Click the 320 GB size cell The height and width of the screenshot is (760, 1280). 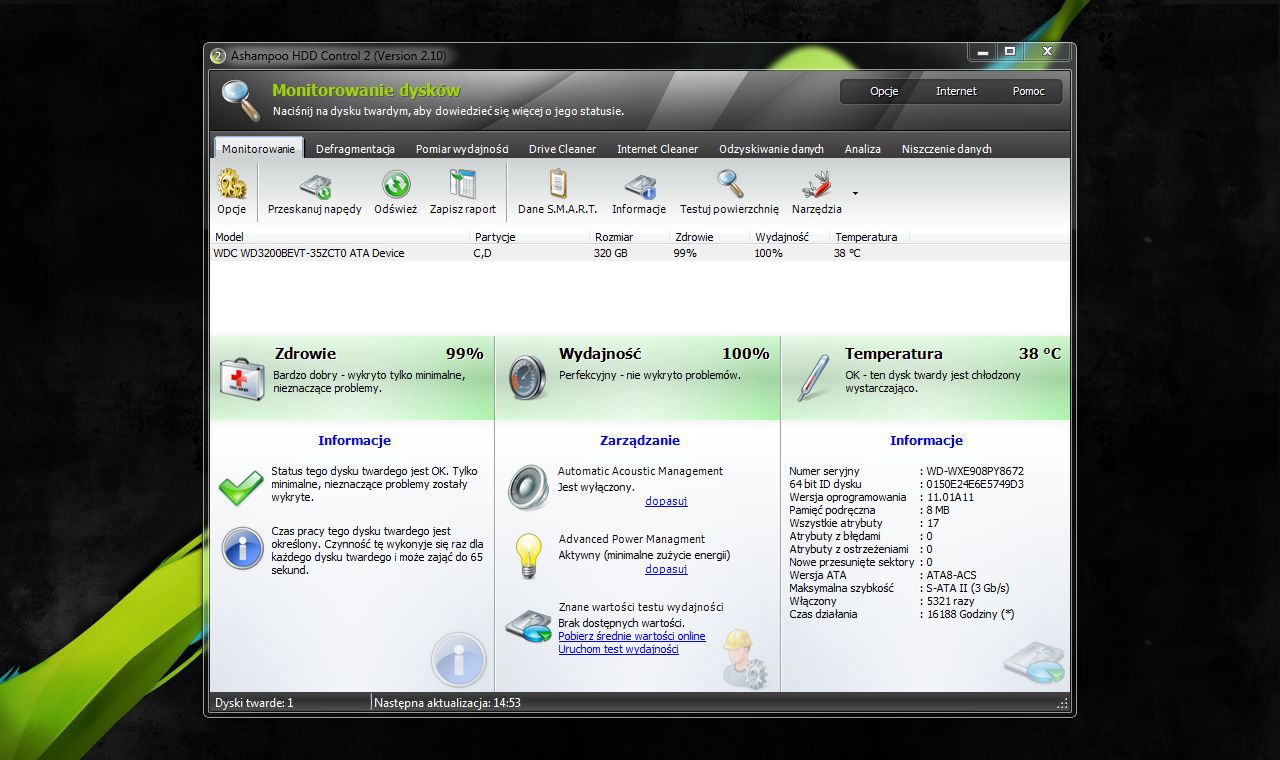(x=613, y=253)
